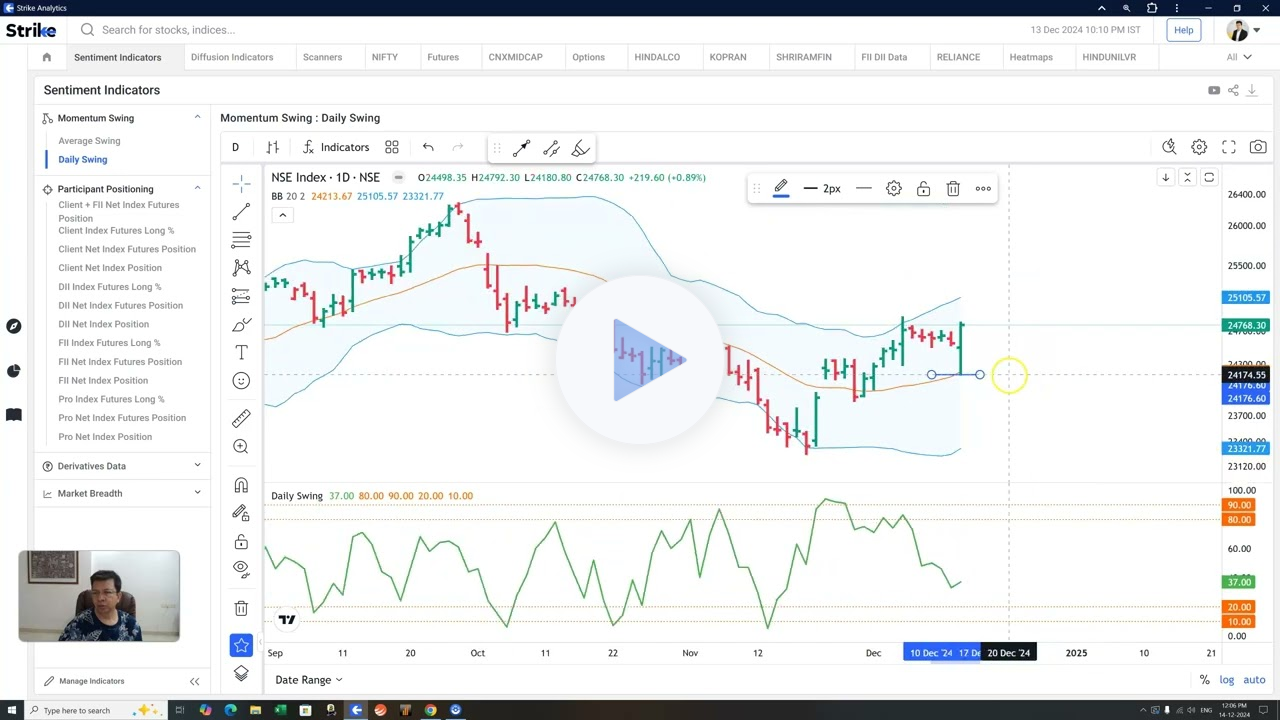Toggle percent scale button

pos(1204,680)
